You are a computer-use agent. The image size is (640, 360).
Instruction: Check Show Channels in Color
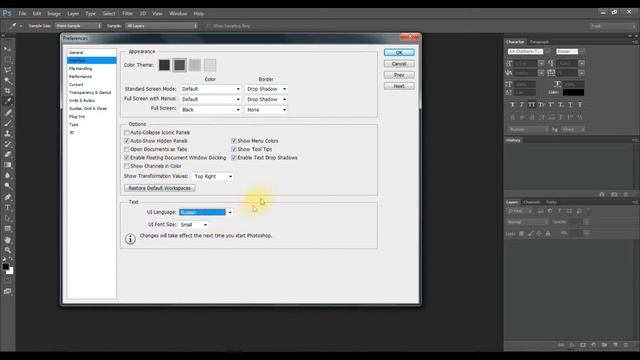point(127,166)
